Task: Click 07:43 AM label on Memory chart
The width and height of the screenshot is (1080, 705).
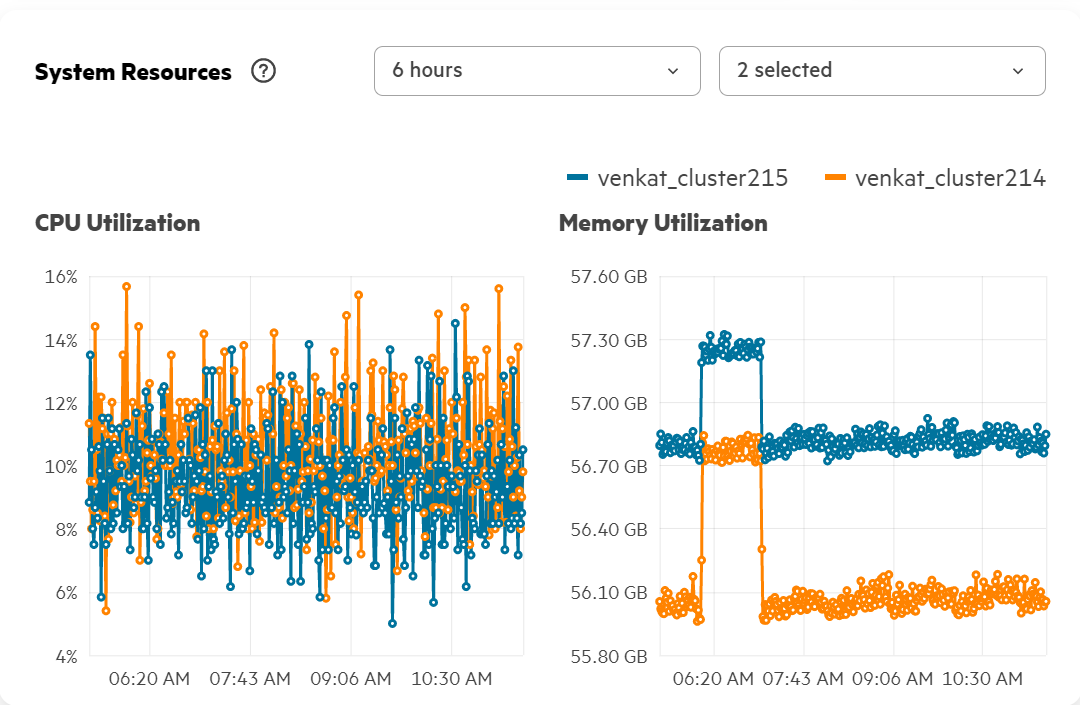Action: click(x=803, y=679)
